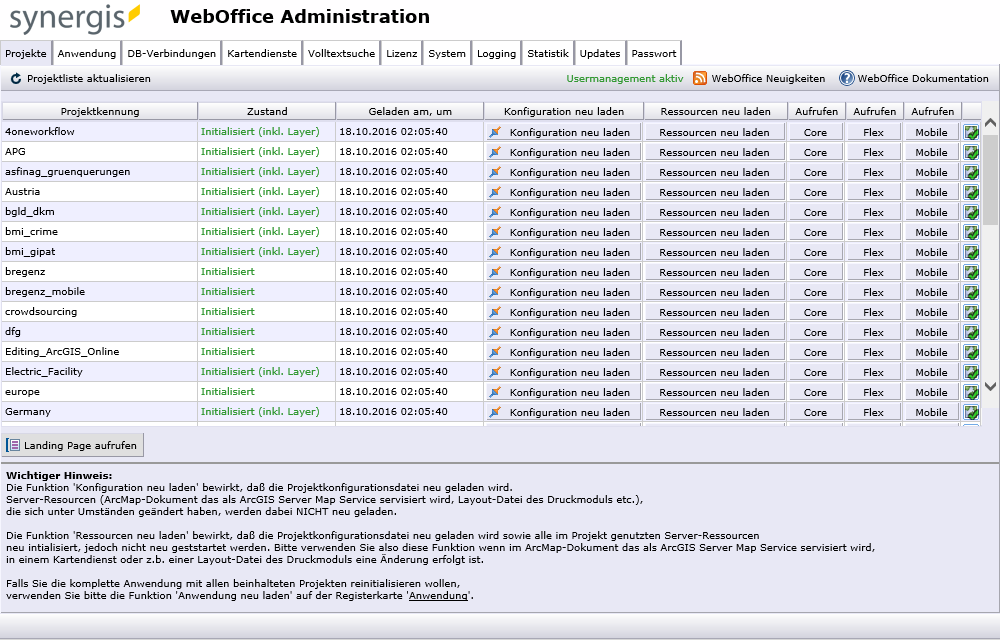Image resolution: width=1000 pixels, height=640 pixels.
Task: Launch Flex client for the dfg project
Action: tap(873, 332)
